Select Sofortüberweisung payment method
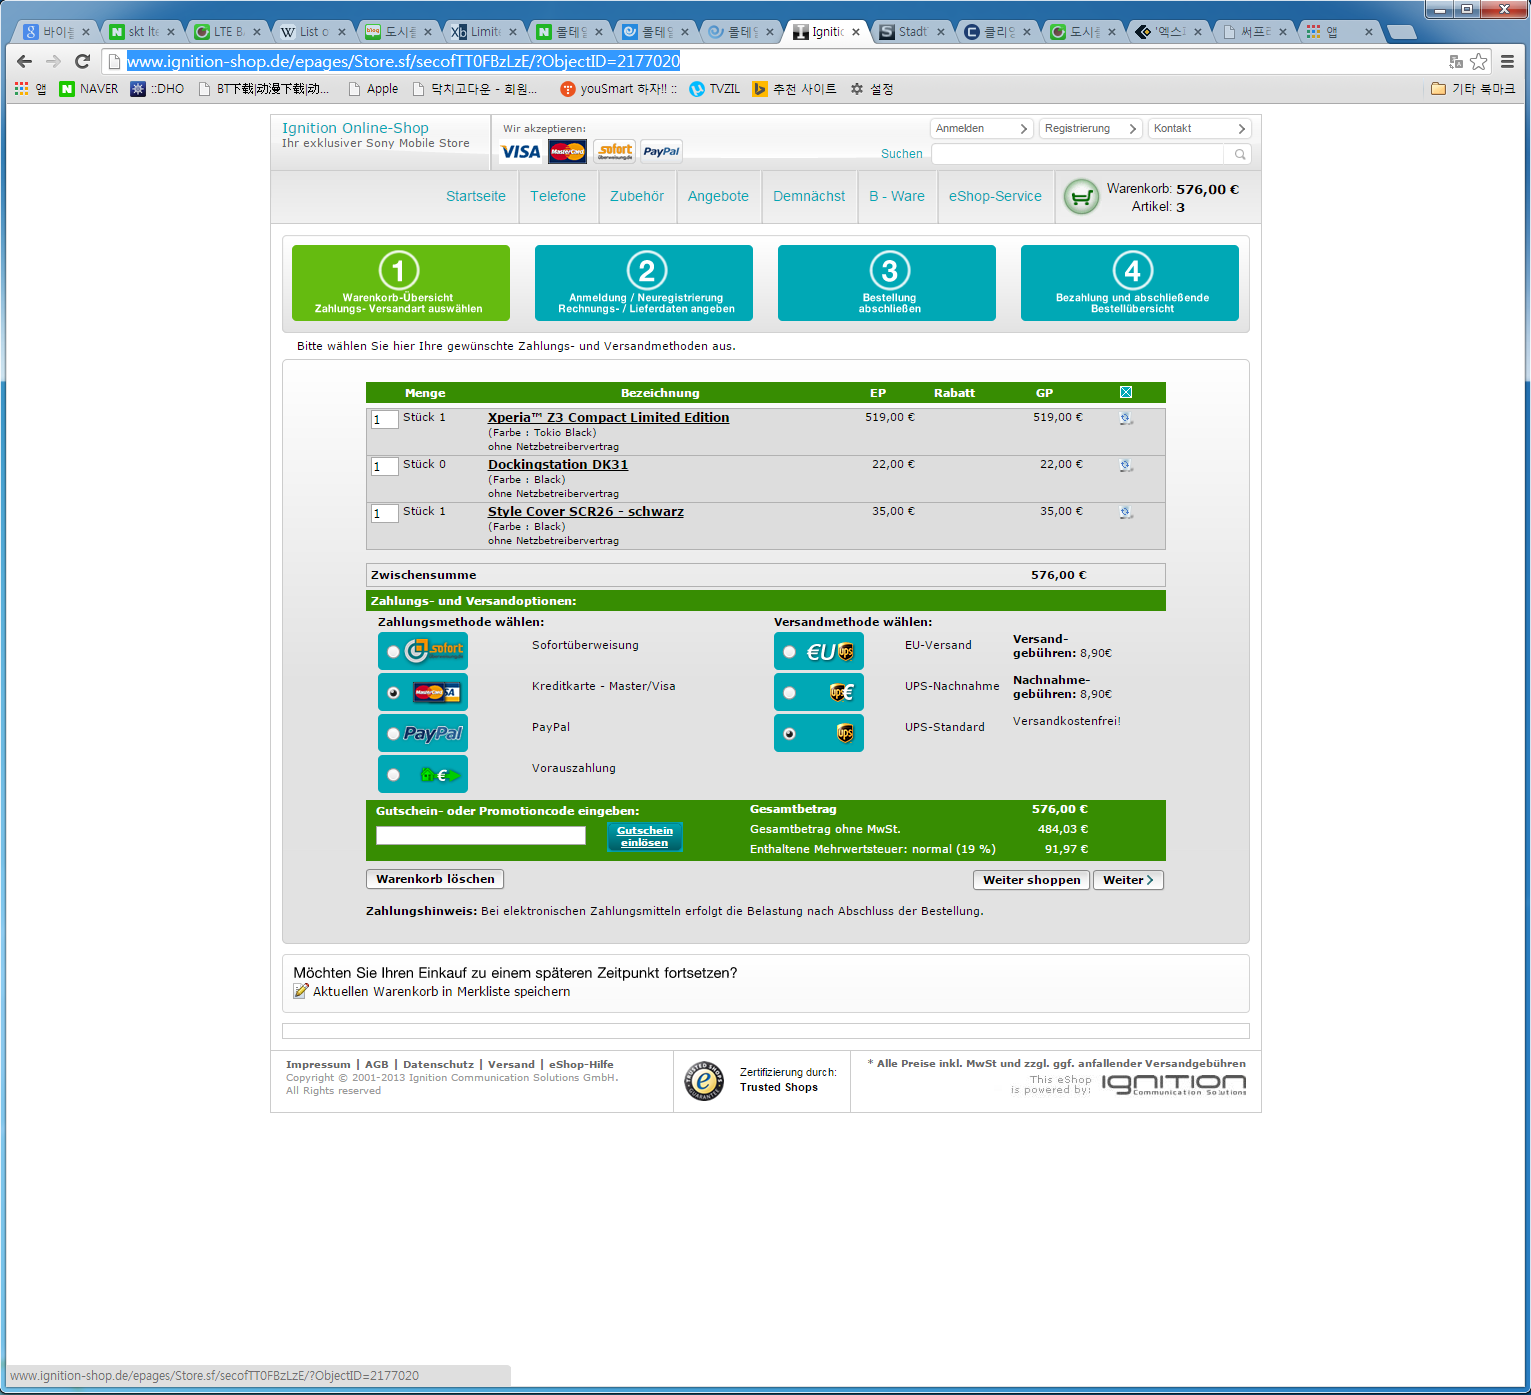1531x1395 pixels. (x=394, y=652)
